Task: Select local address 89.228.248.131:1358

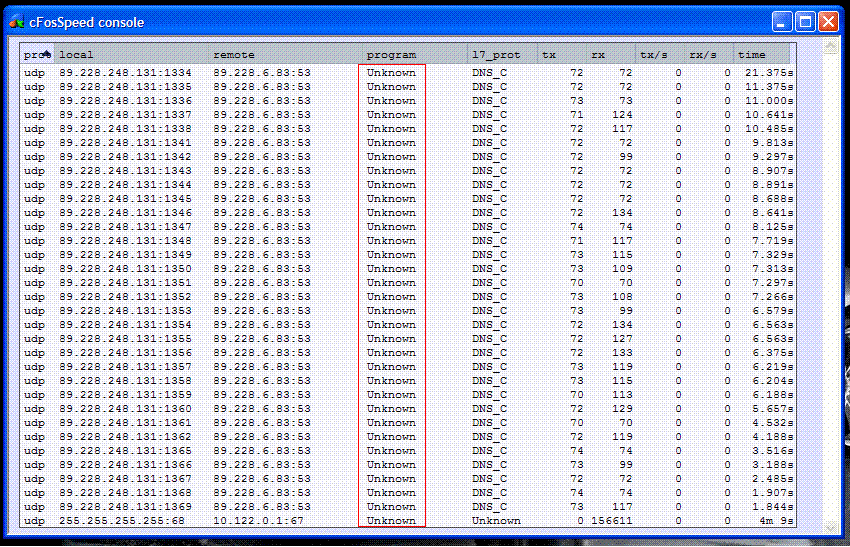Action: (x=125, y=381)
